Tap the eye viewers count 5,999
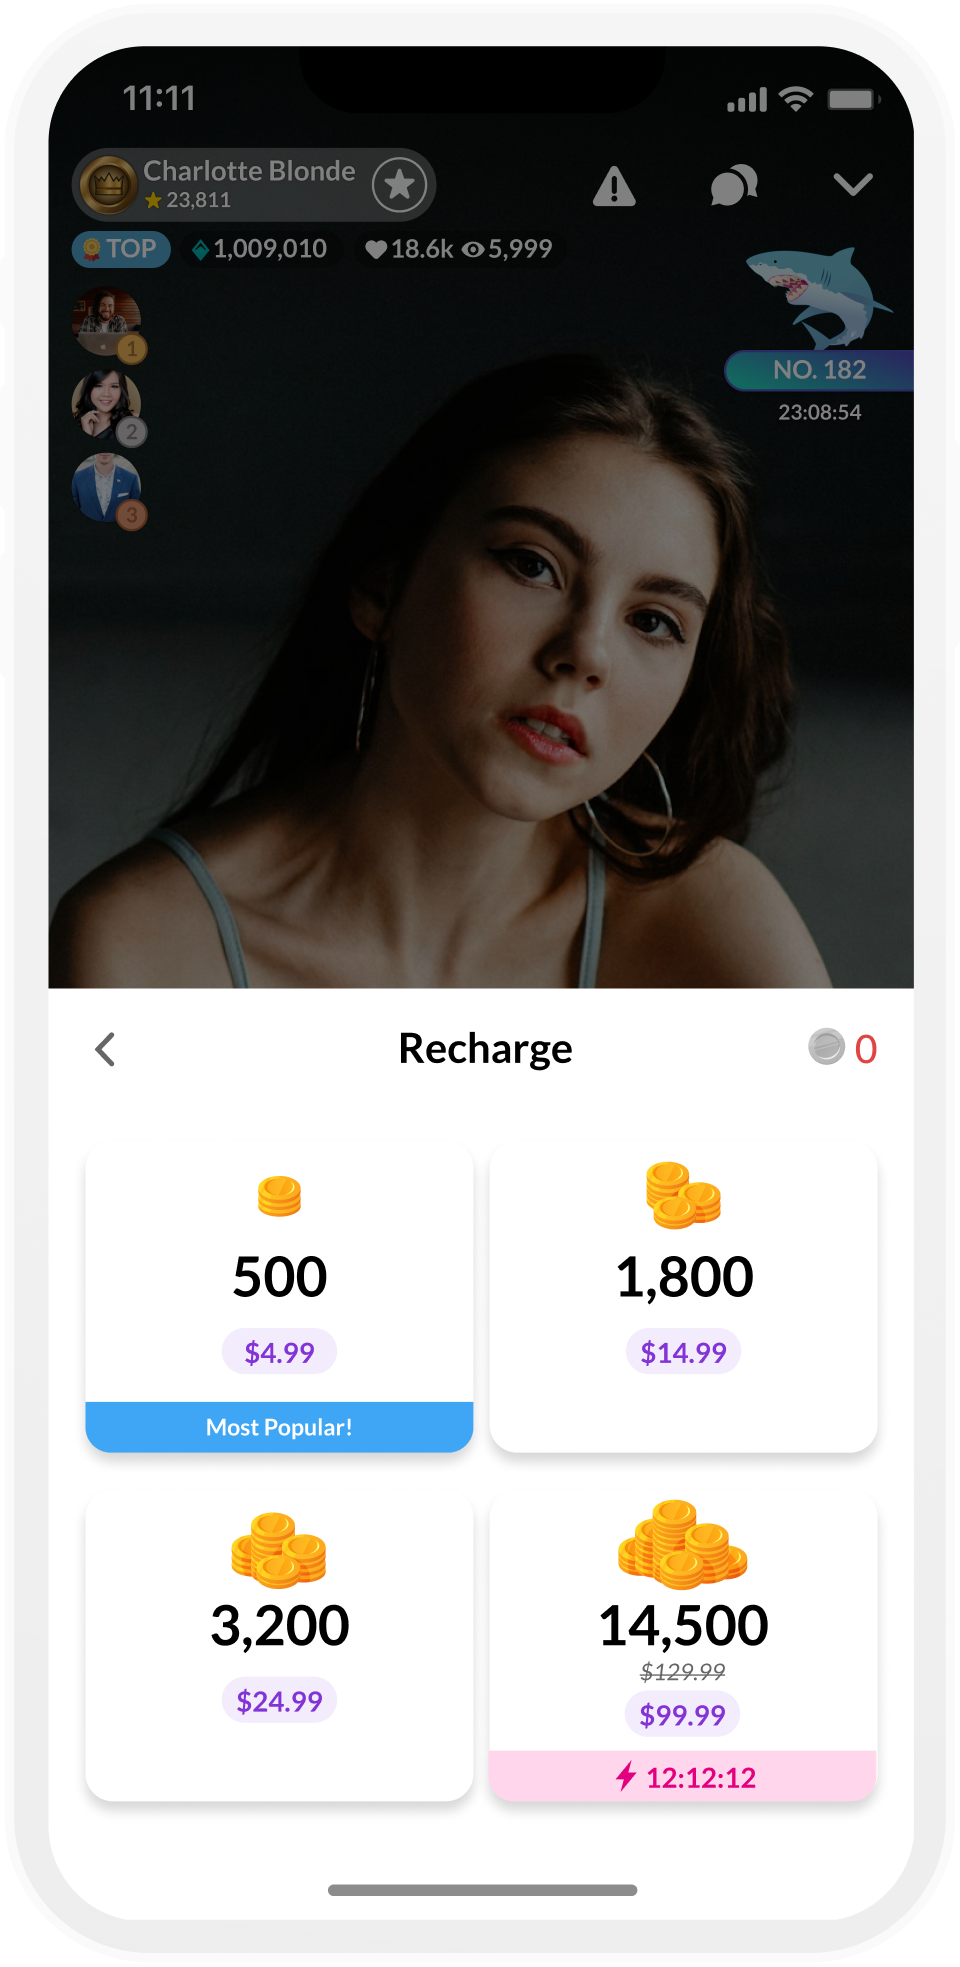Screen dimensions: 960x1967 pyautogui.click(x=507, y=249)
